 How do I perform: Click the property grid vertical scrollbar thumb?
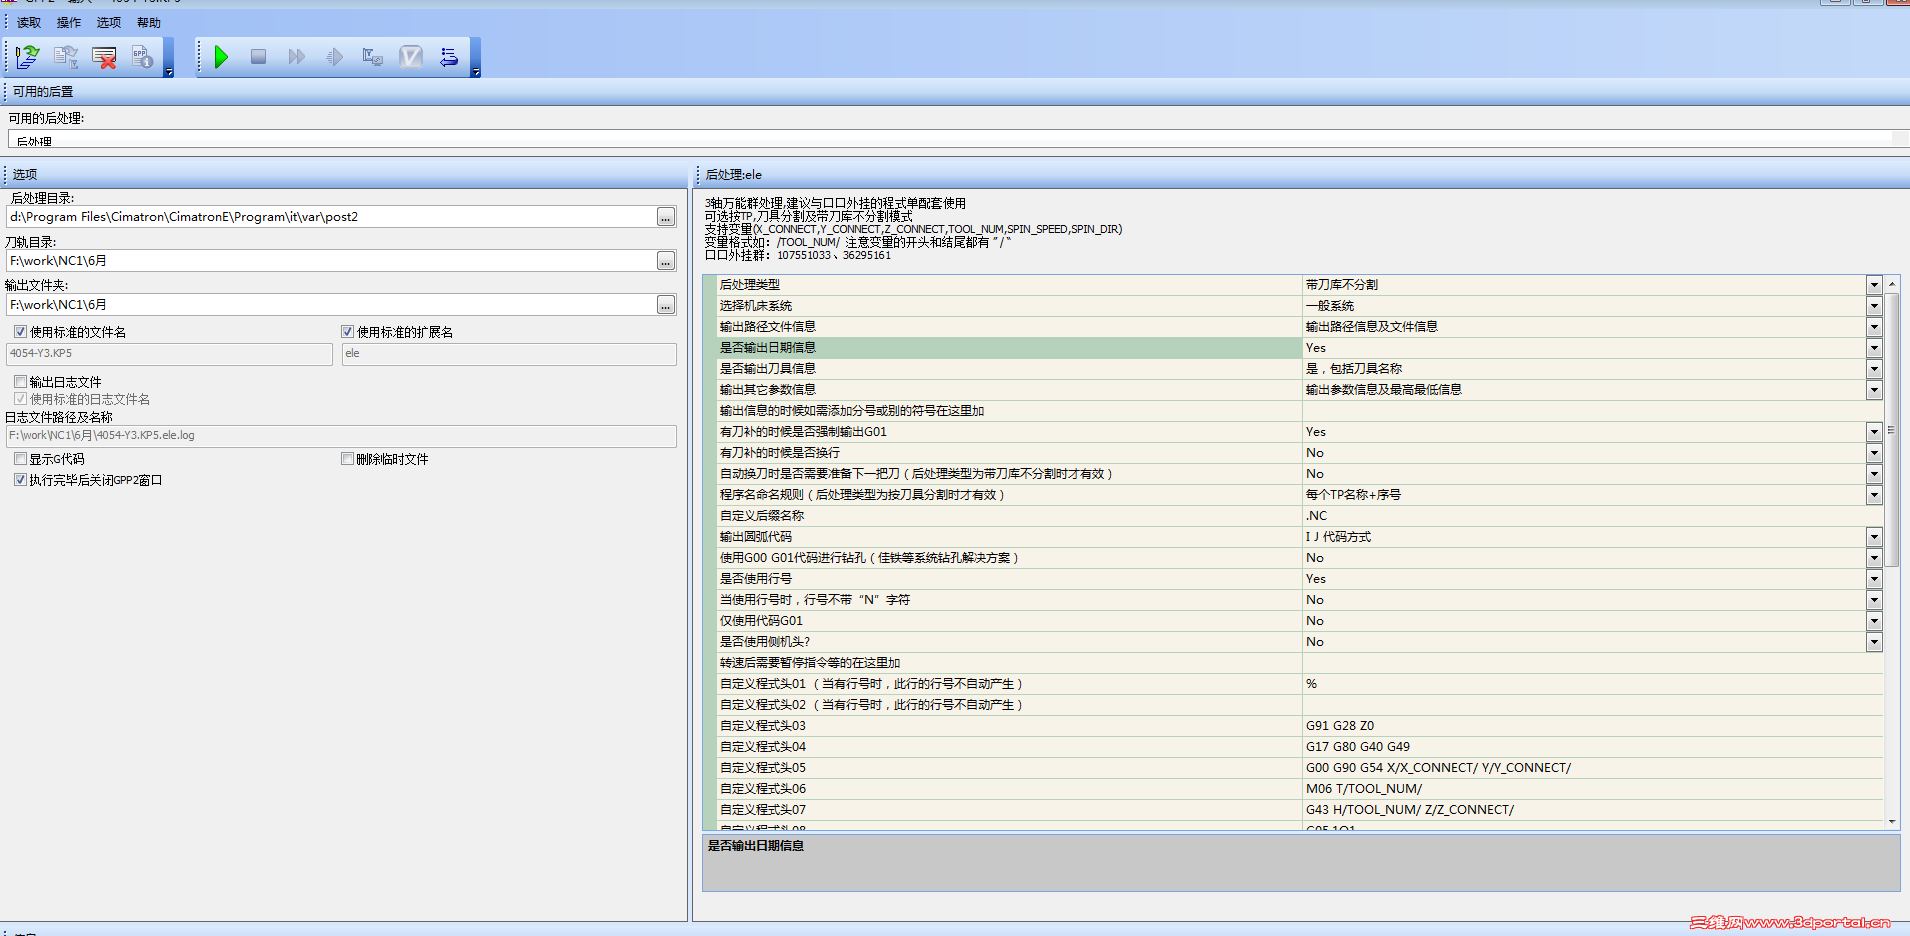coord(1892,430)
